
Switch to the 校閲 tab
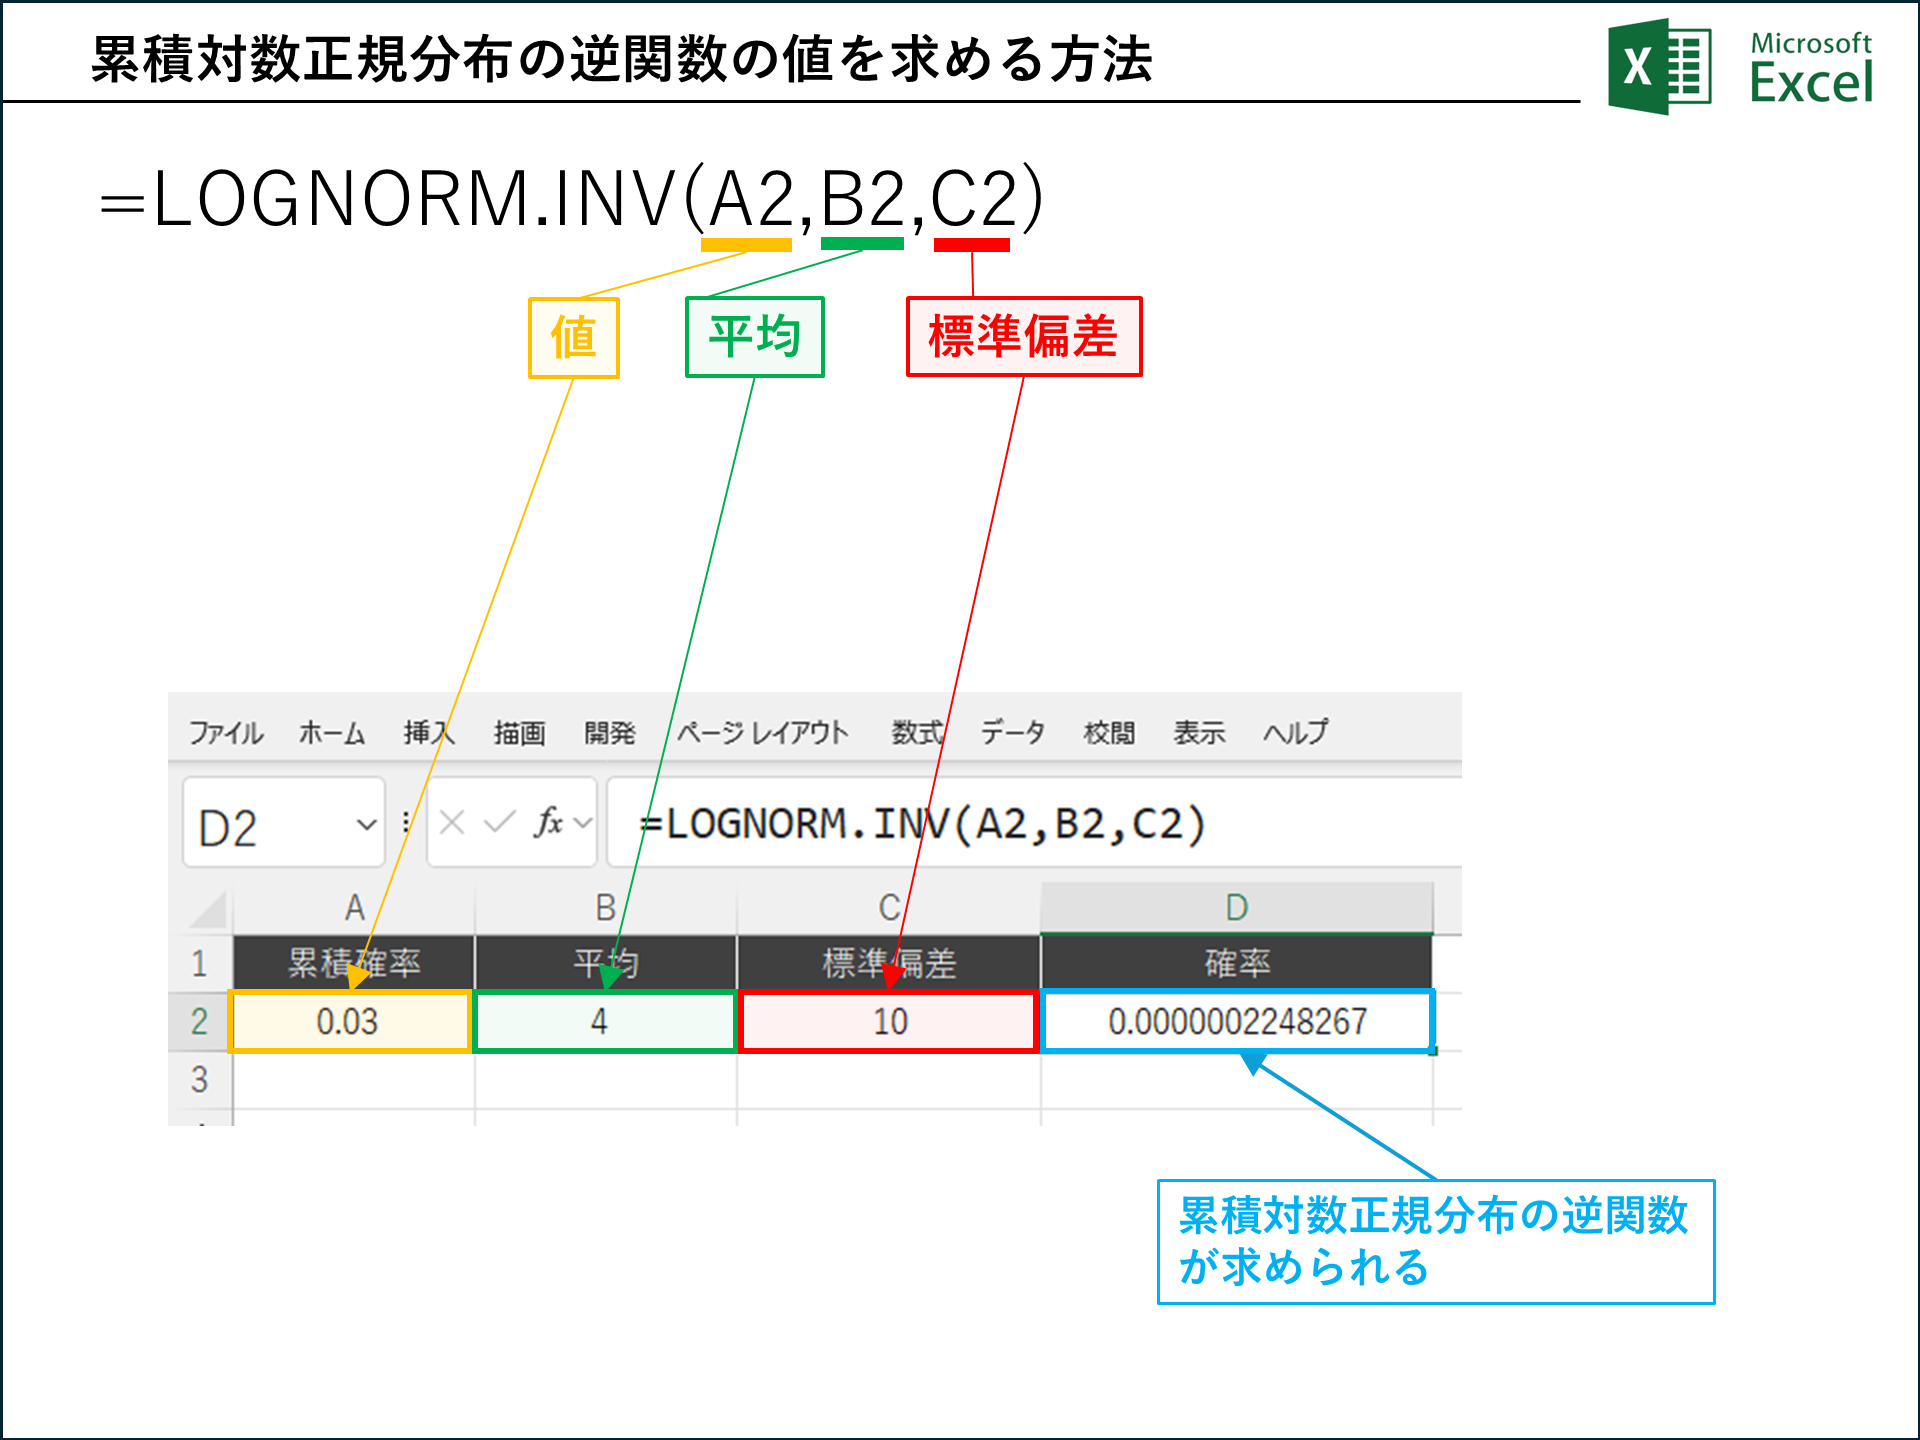click(1110, 732)
